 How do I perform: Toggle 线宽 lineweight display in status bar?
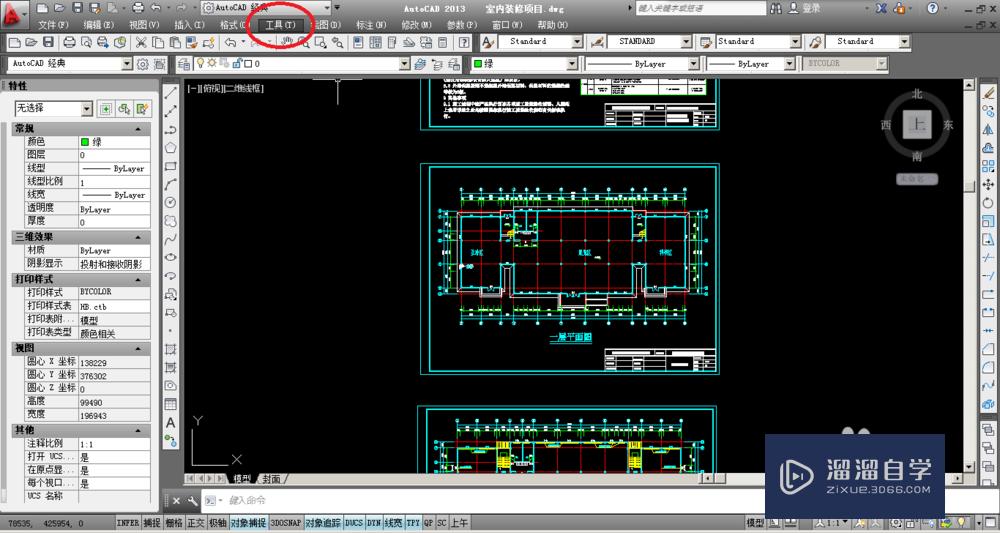[393, 523]
